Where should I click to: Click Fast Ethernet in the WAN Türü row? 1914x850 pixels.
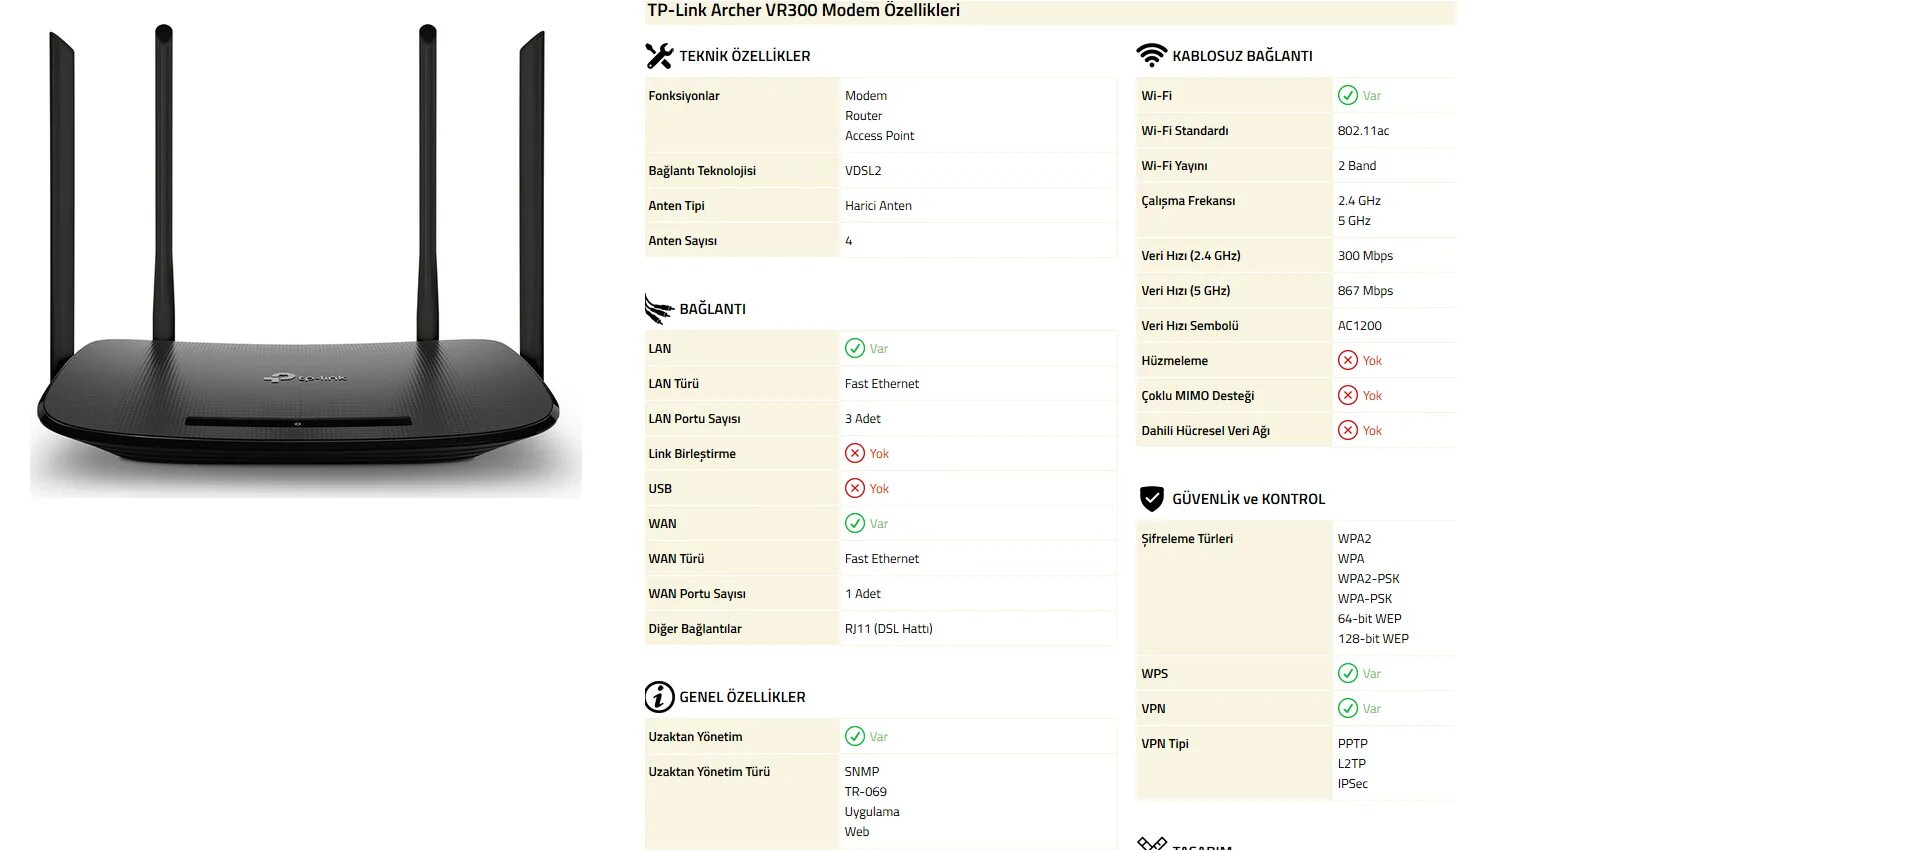881,559
